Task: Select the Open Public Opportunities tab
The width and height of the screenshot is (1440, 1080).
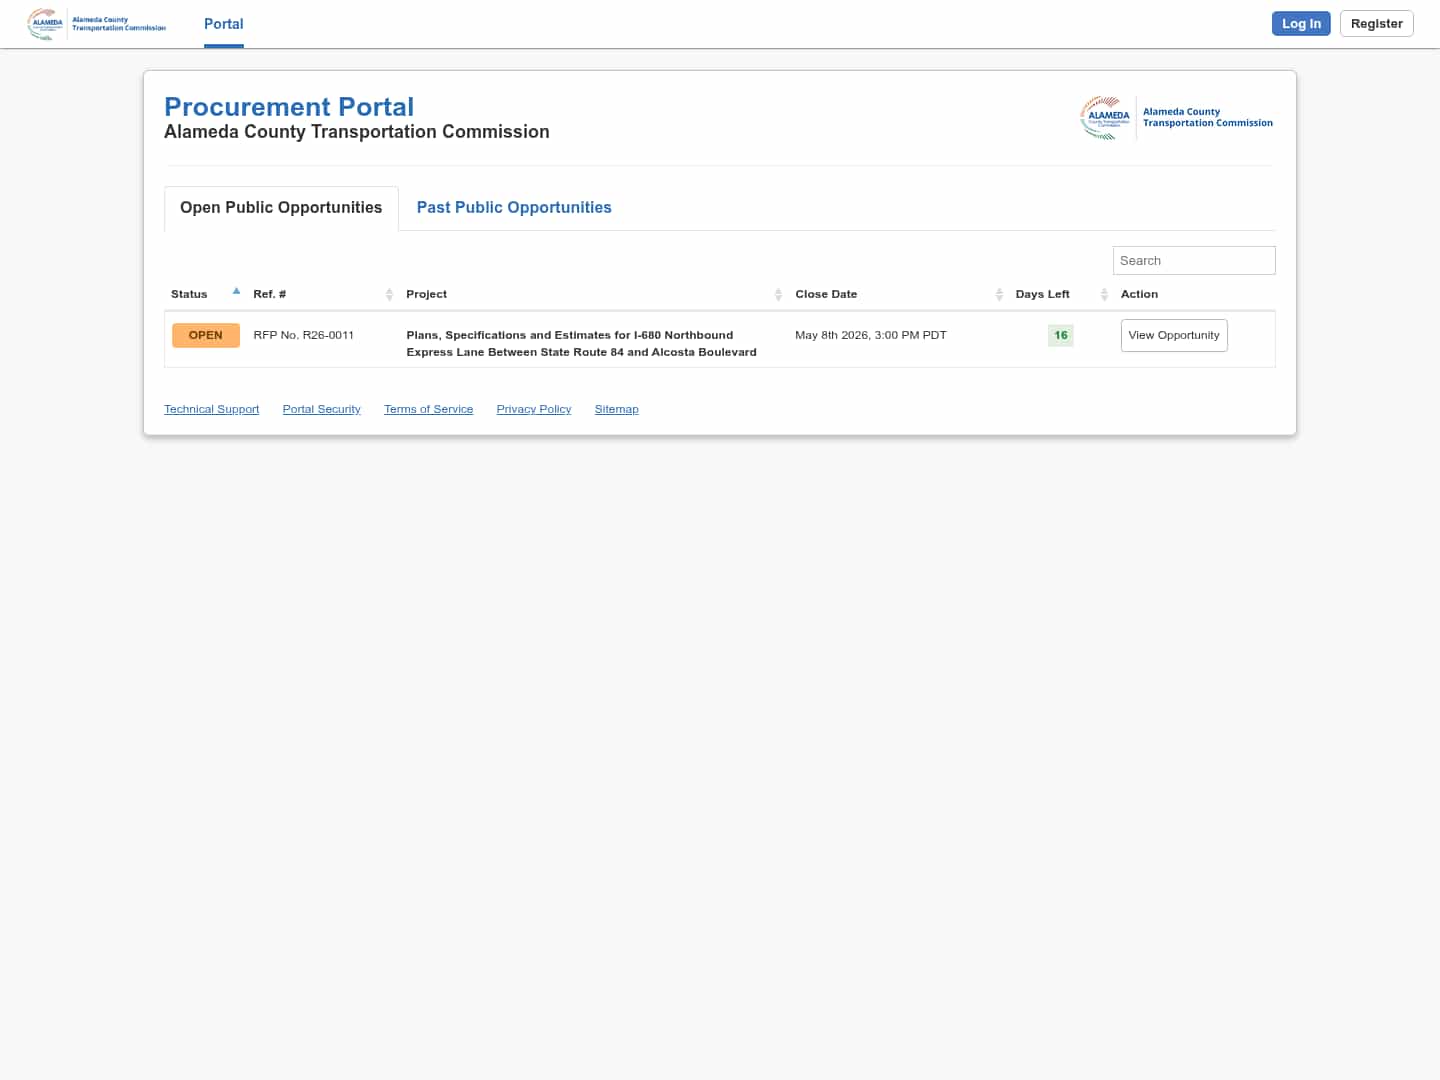Action: pos(281,208)
